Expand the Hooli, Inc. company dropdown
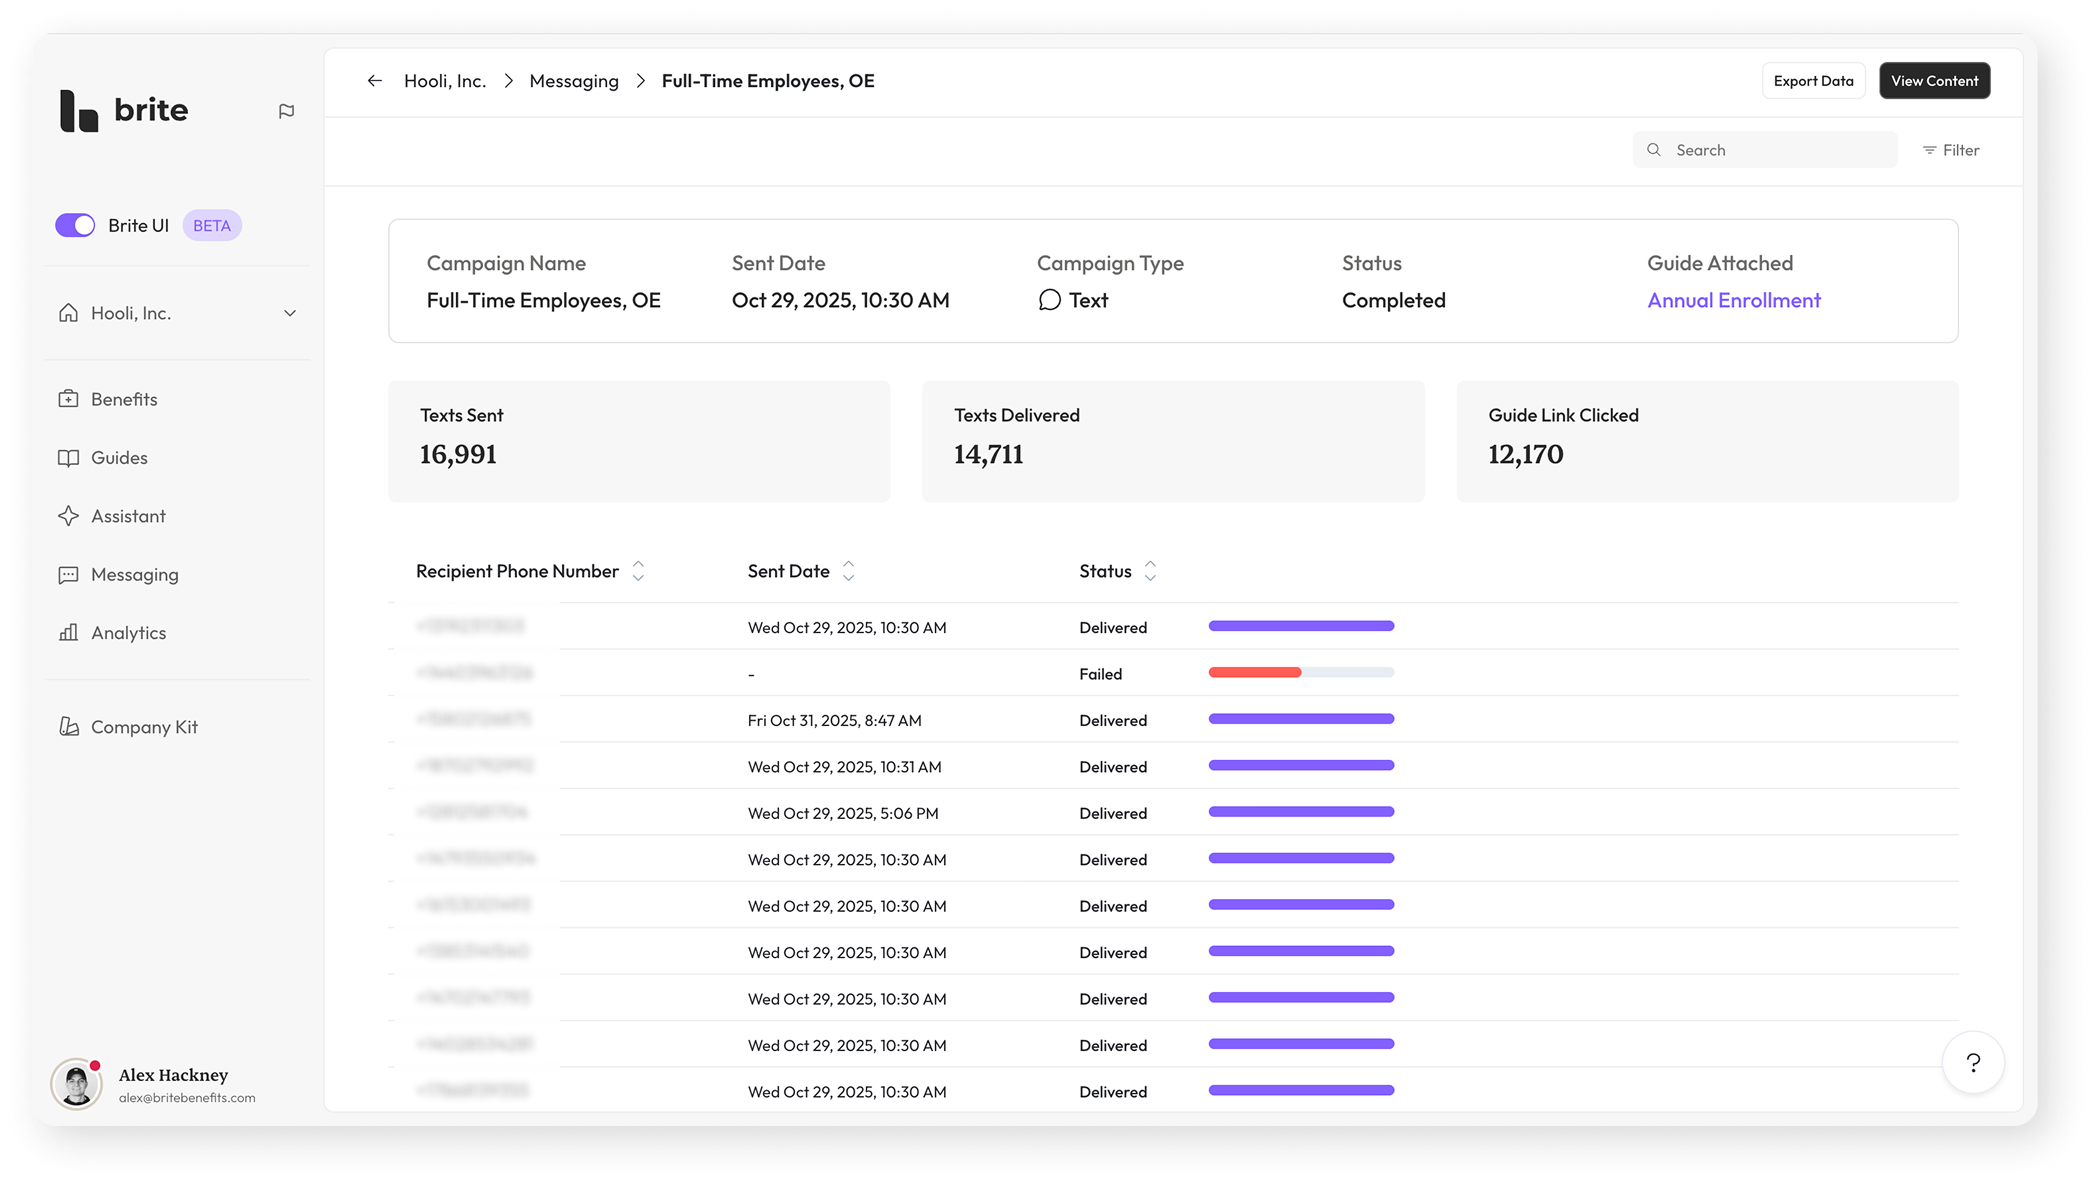 290,314
